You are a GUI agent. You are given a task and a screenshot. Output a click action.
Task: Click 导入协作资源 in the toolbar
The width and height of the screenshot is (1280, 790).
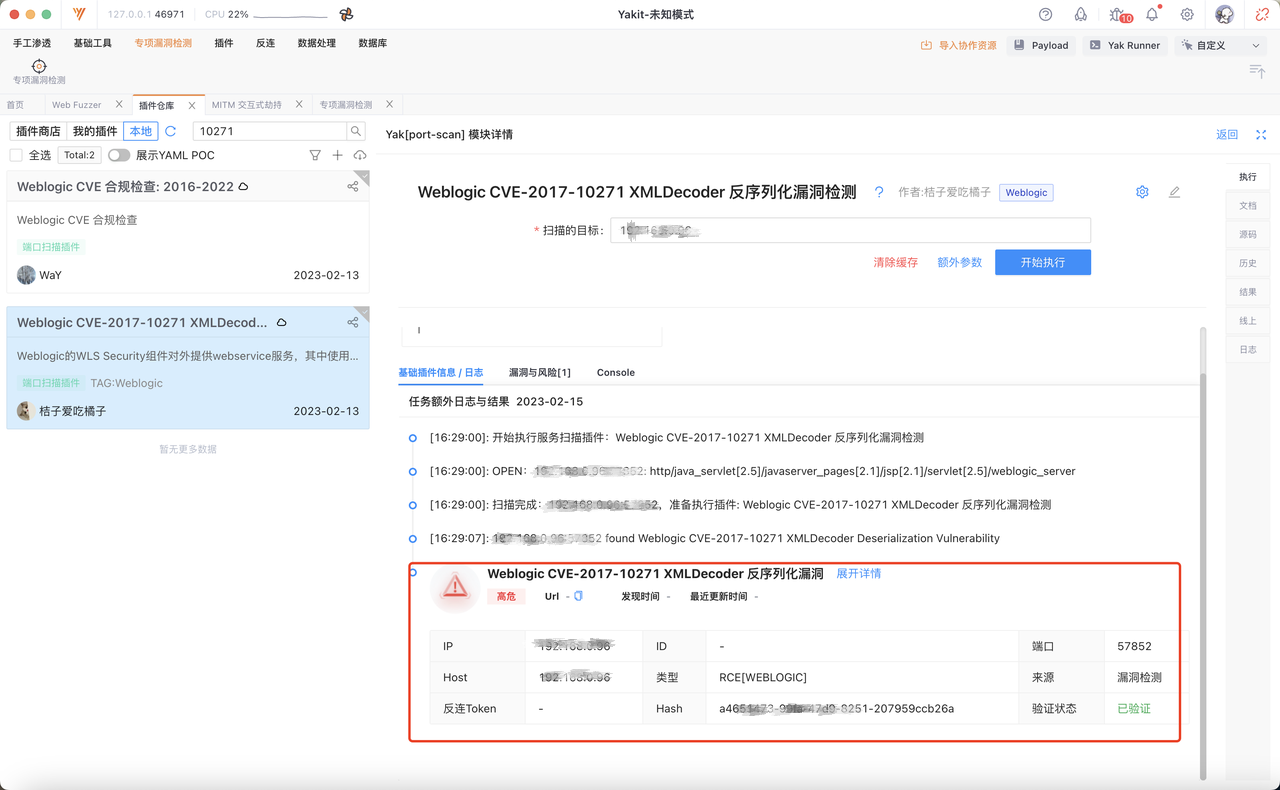(959, 45)
